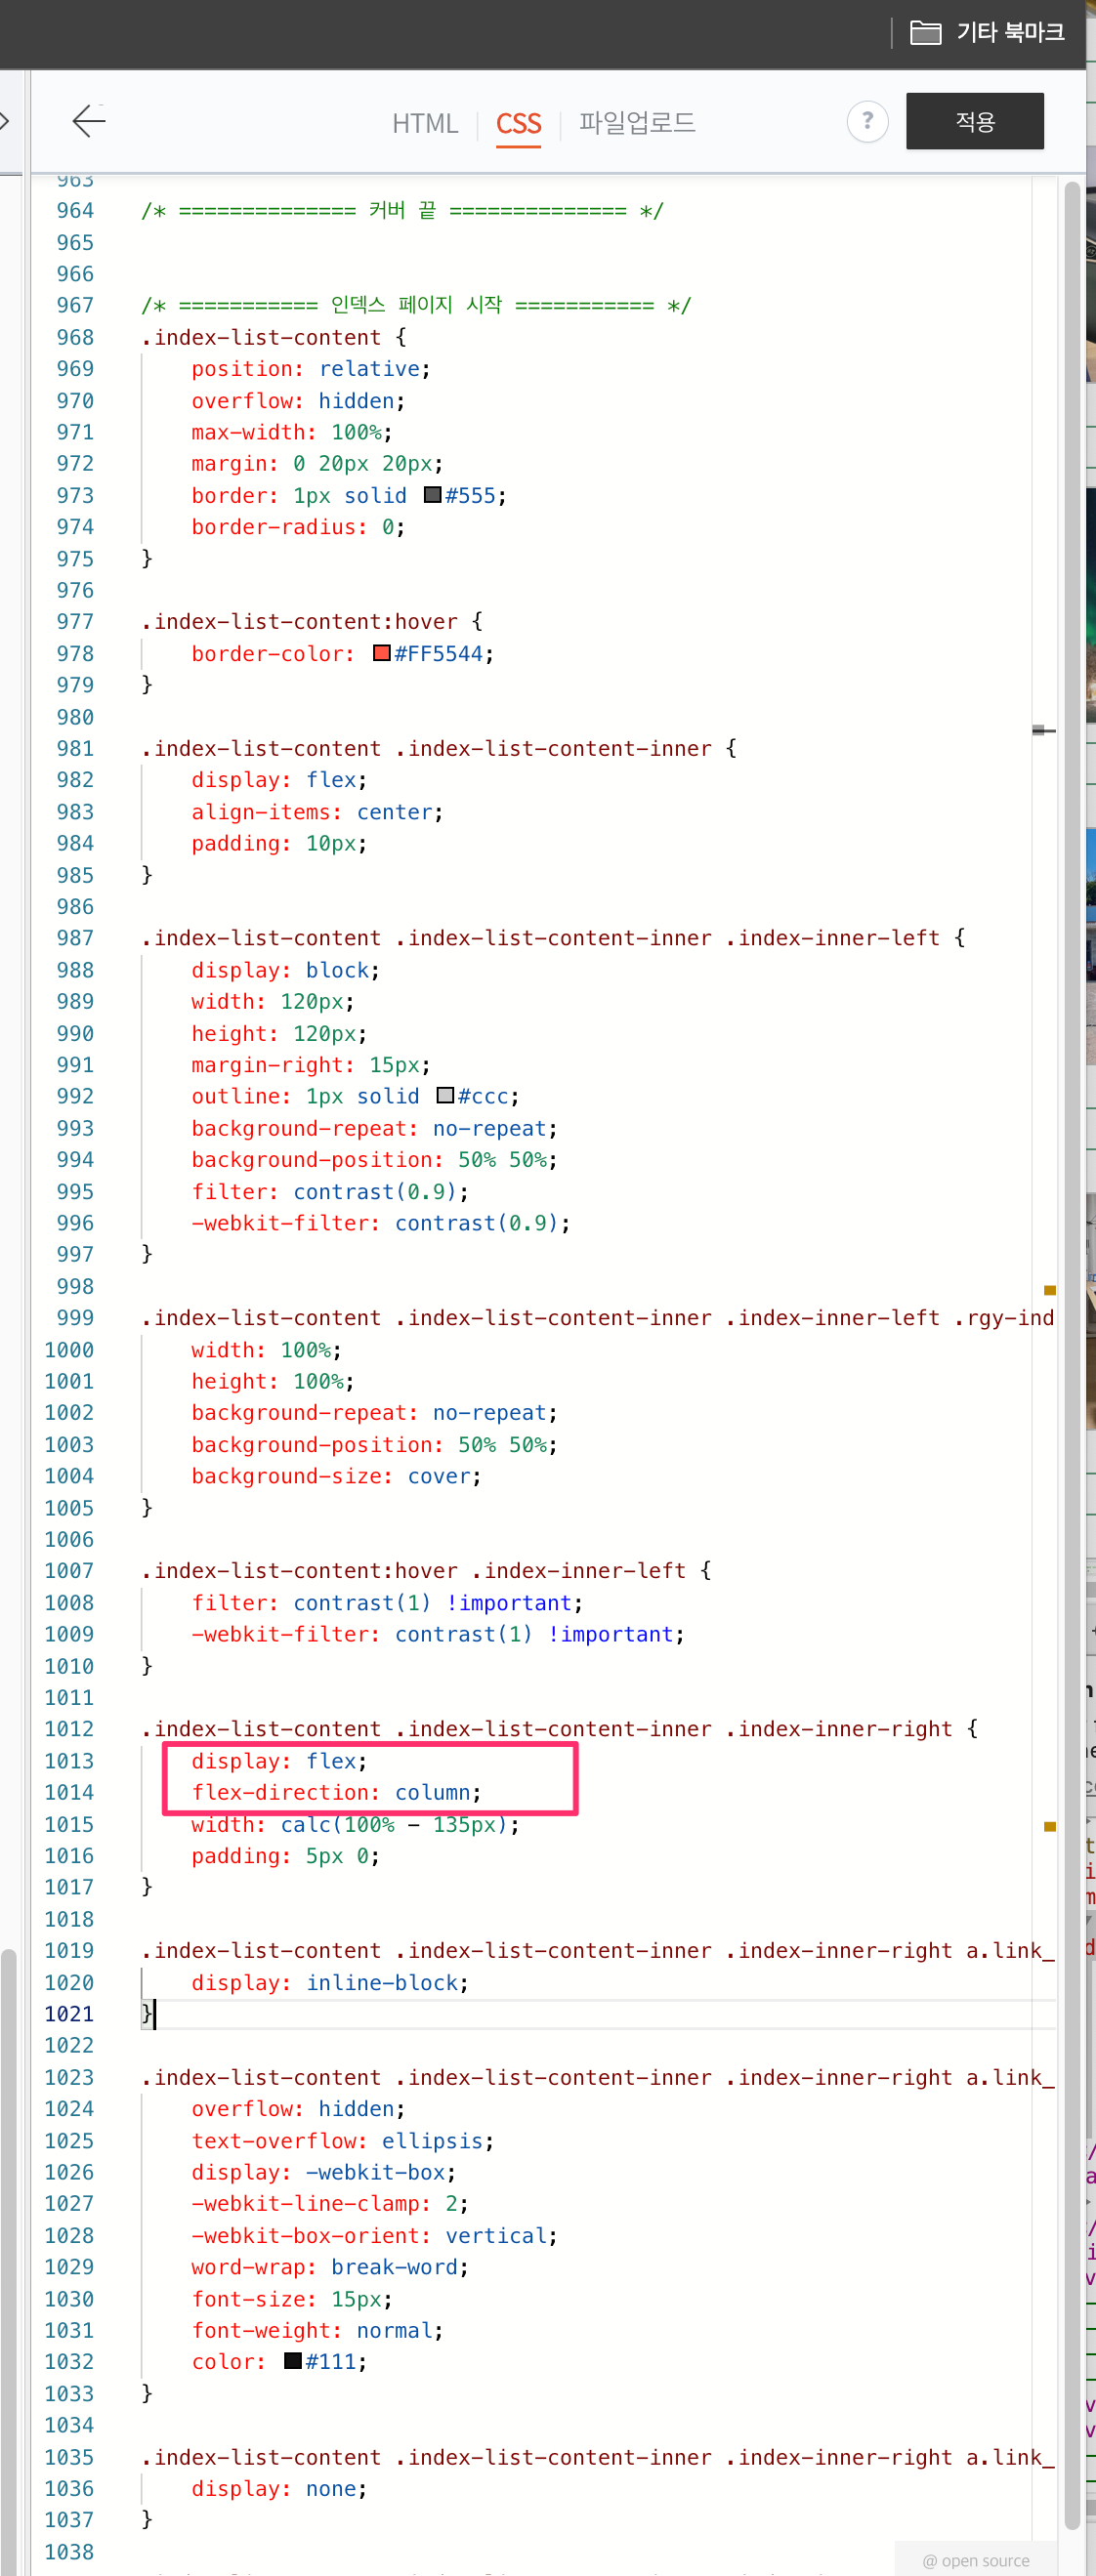Click the 'overflow: hidden;' line 970
Image resolution: width=1096 pixels, height=2576 pixels.
tap(298, 401)
